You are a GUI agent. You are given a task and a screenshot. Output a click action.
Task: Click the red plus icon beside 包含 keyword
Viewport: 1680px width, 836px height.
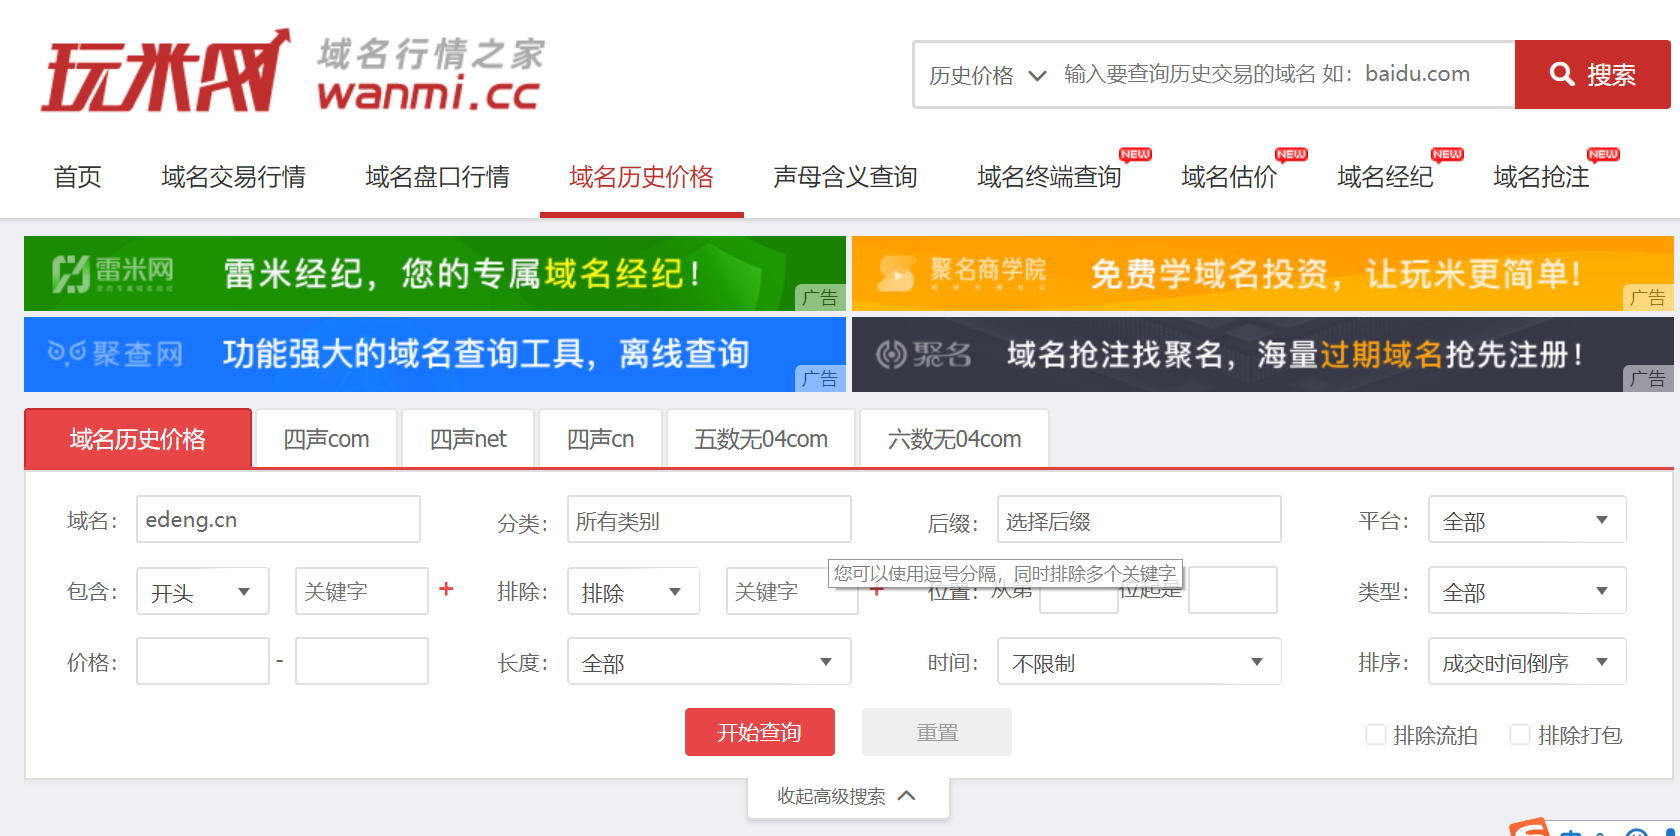coord(446,590)
